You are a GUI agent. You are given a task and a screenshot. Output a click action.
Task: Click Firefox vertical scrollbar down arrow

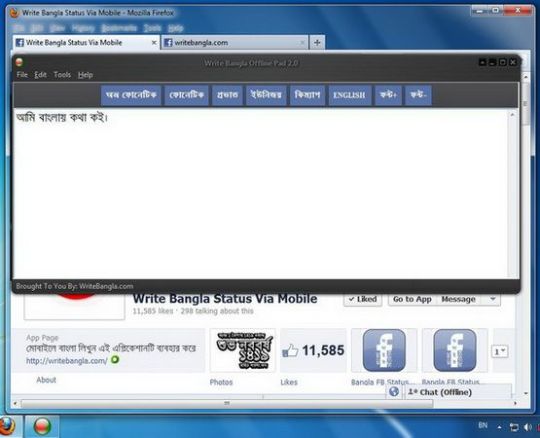coord(526,393)
